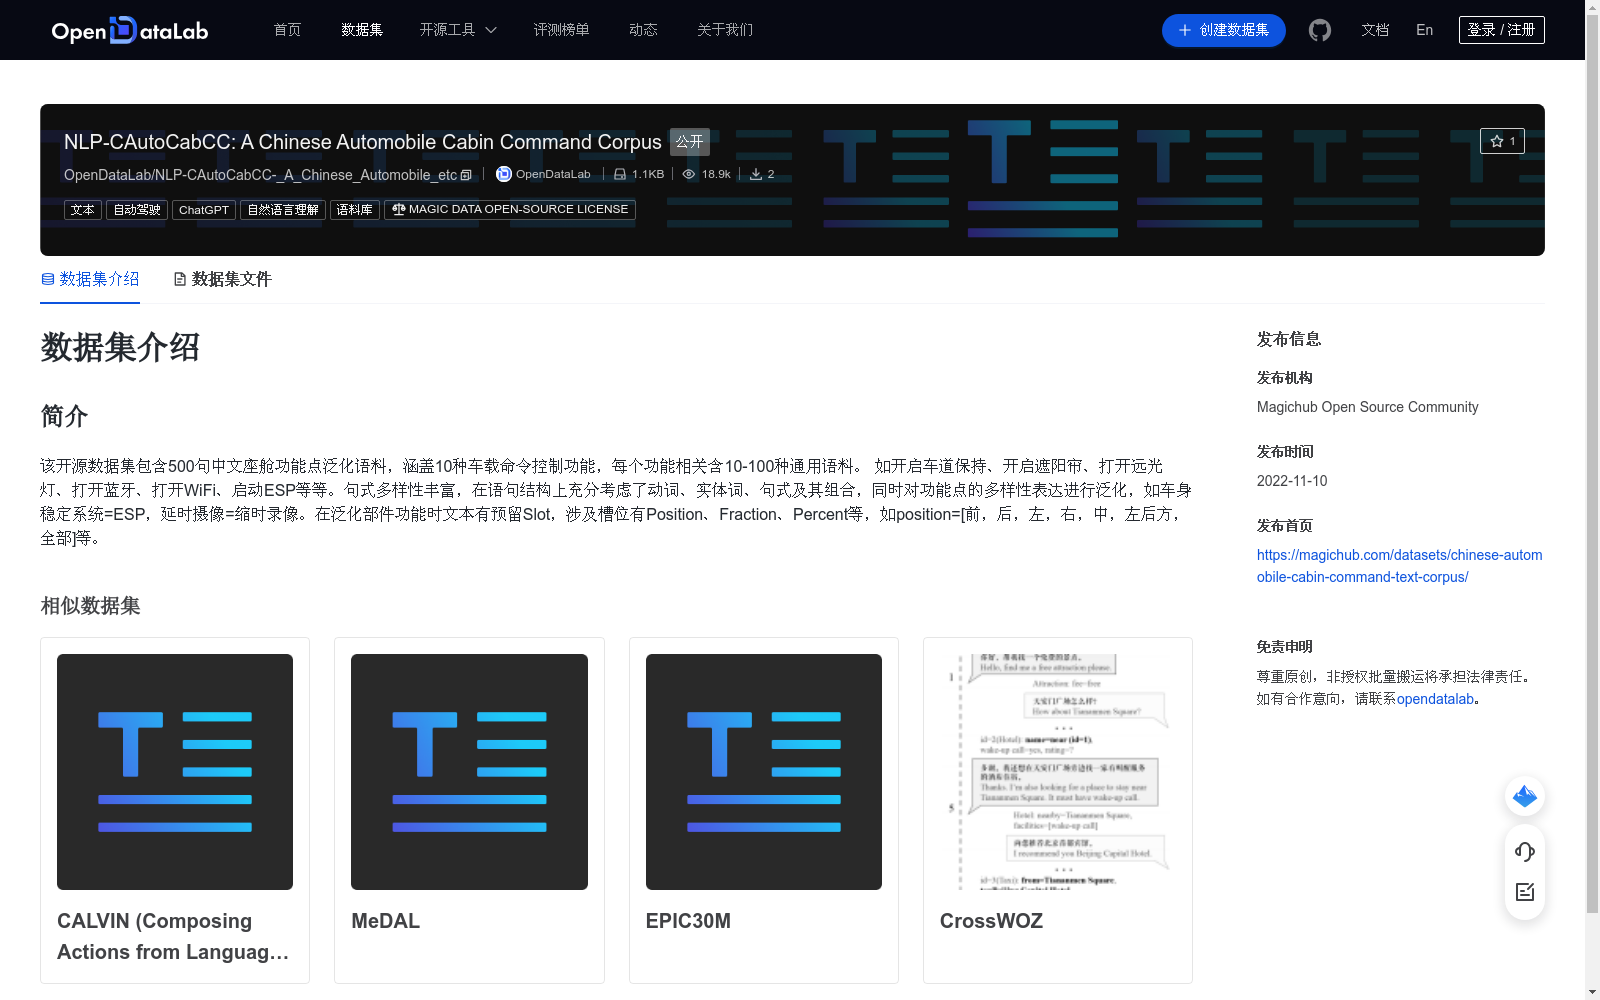Click the plus icon in 创建数据集
This screenshot has height=1000, width=1600.
[1185, 30]
